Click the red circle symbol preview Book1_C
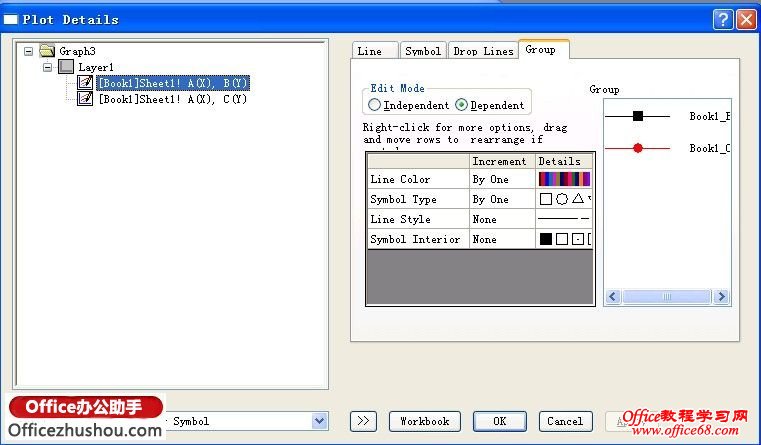 click(638, 148)
